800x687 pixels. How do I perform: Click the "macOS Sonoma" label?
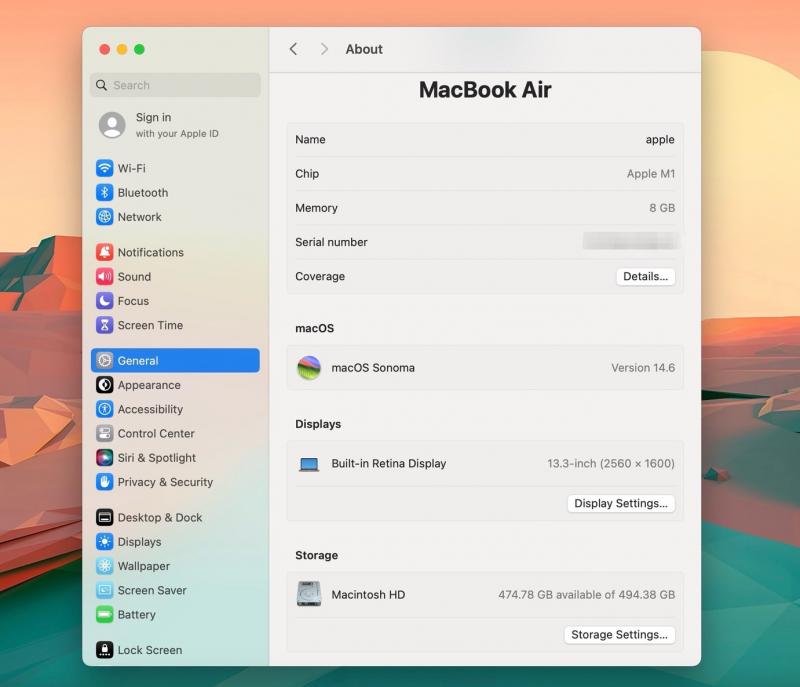[373, 368]
